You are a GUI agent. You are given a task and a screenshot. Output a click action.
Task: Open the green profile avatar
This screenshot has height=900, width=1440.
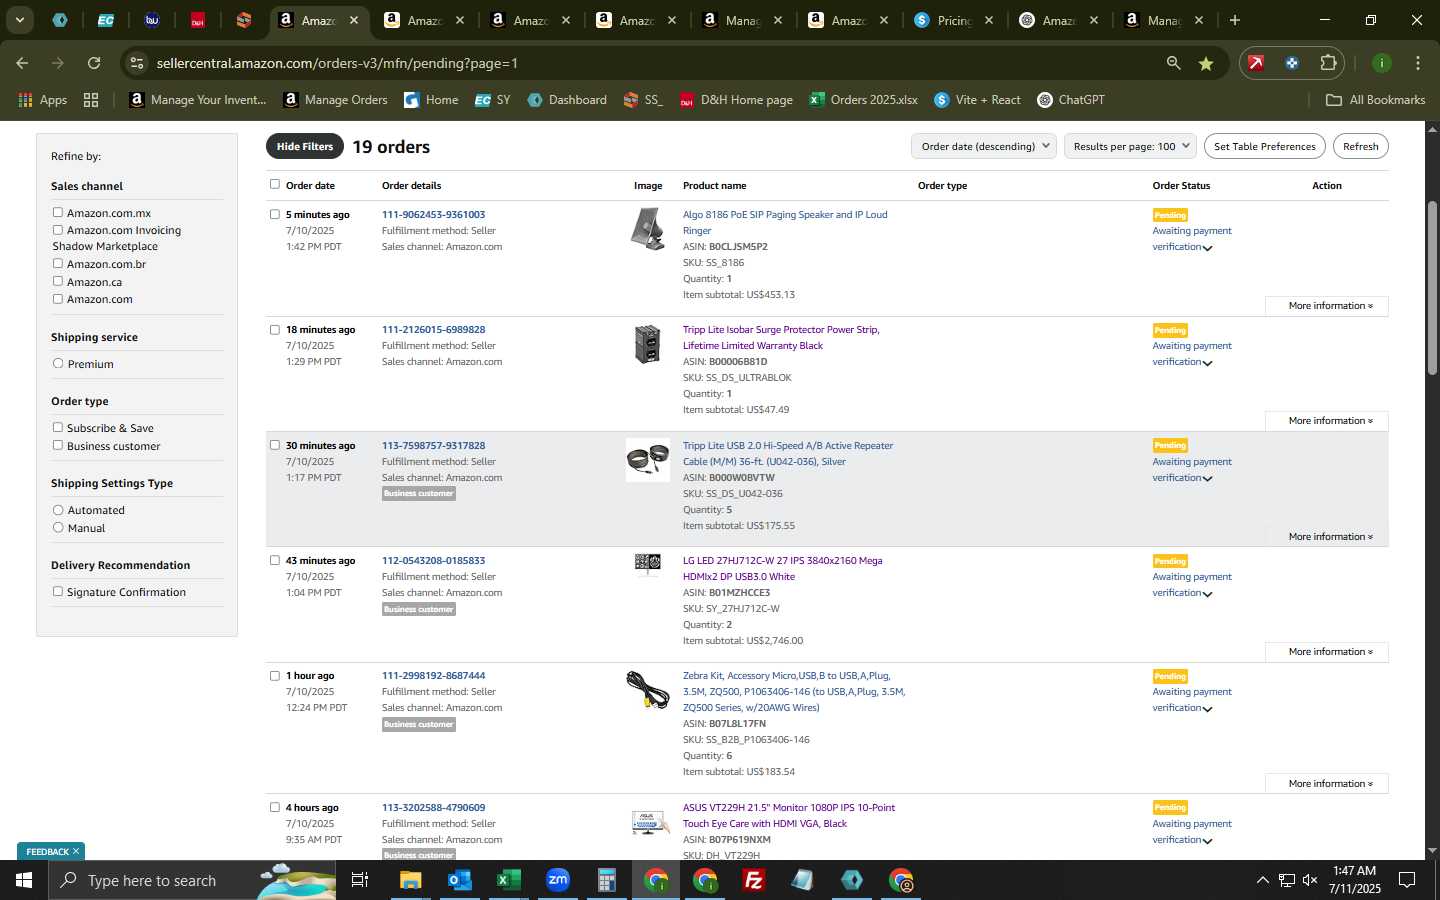click(x=1381, y=63)
